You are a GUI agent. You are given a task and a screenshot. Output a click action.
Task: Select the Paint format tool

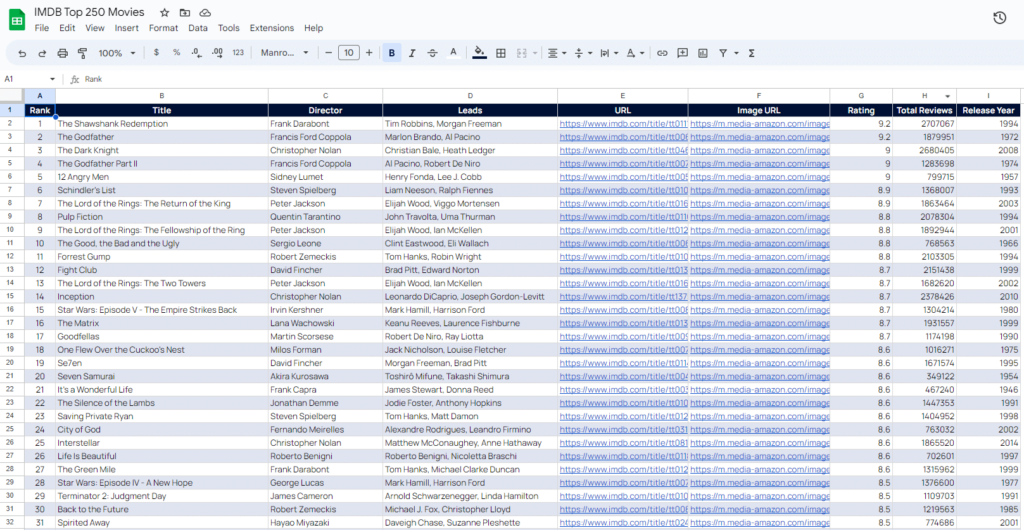point(82,53)
